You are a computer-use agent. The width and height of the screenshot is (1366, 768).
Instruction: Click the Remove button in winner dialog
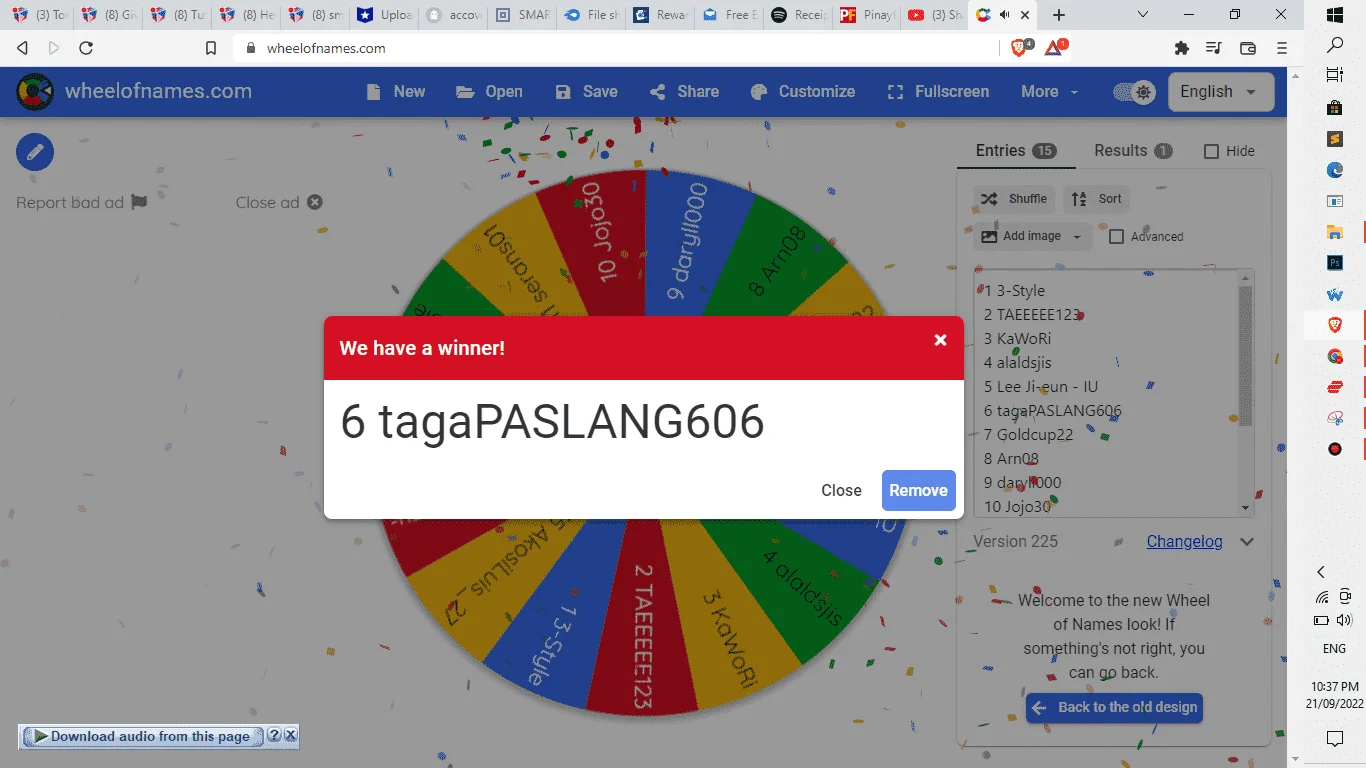(918, 490)
